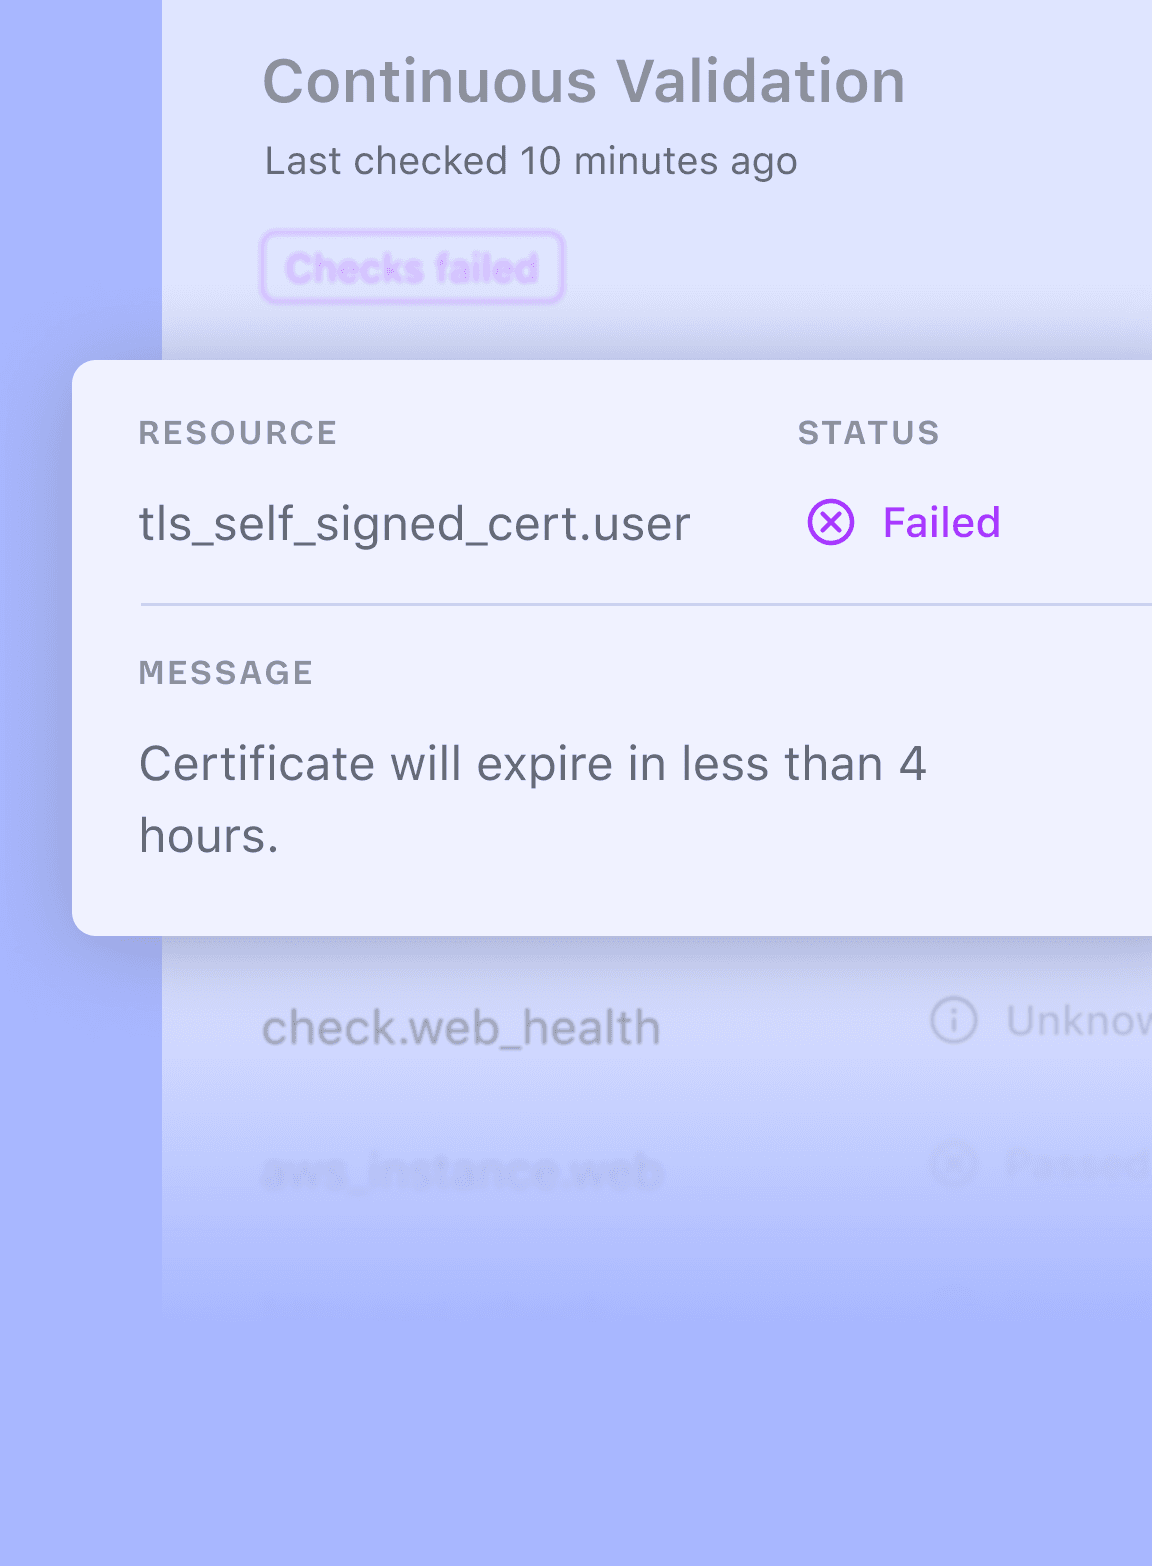The width and height of the screenshot is (1152, 1566).
Task: Select the check.web_health resource row
Action: click(x=461, y=1028)
